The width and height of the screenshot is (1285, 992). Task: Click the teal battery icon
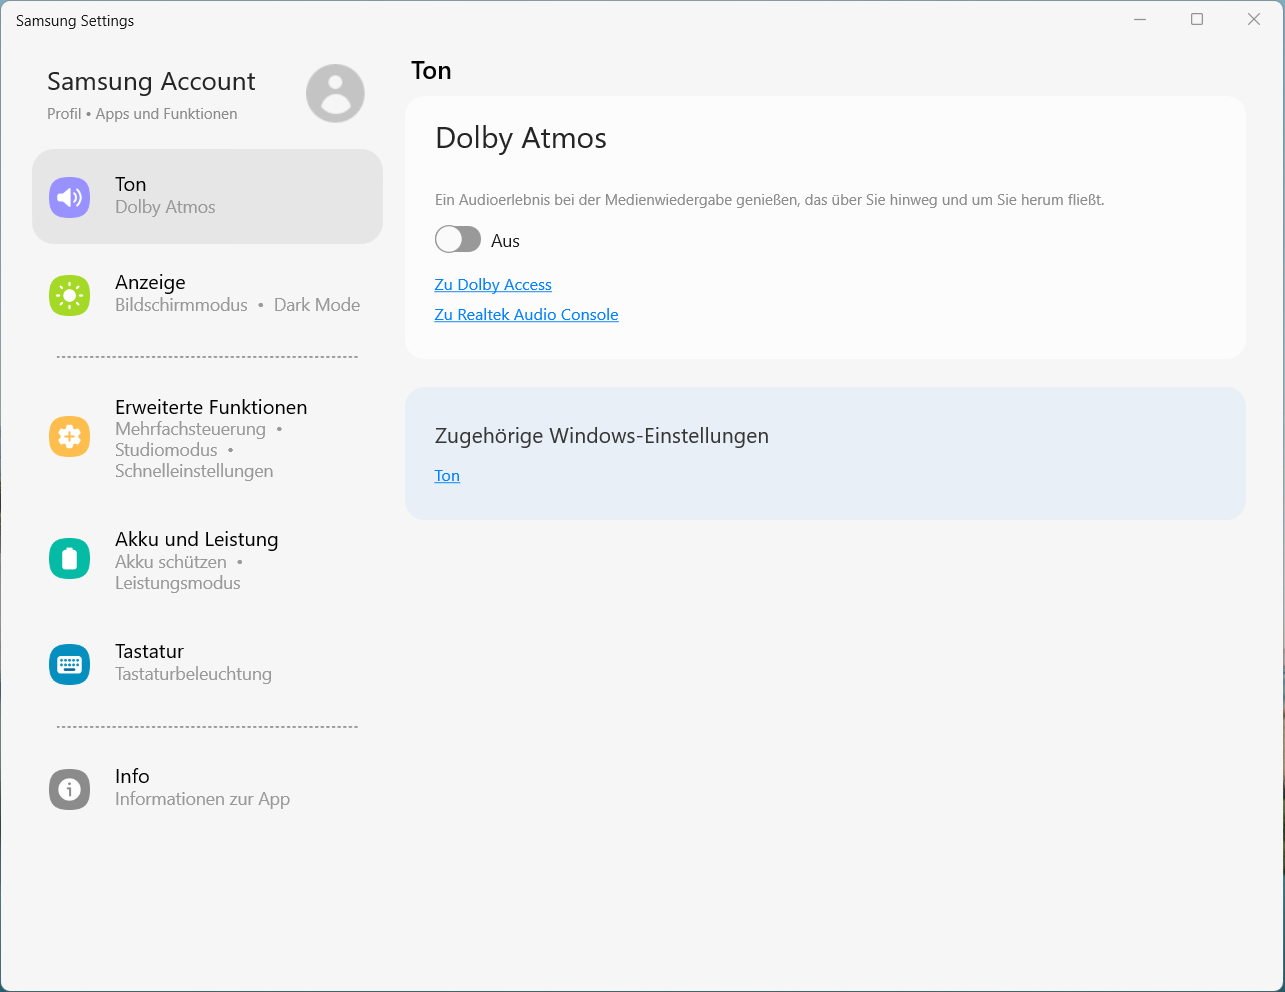tap(69, 559)
